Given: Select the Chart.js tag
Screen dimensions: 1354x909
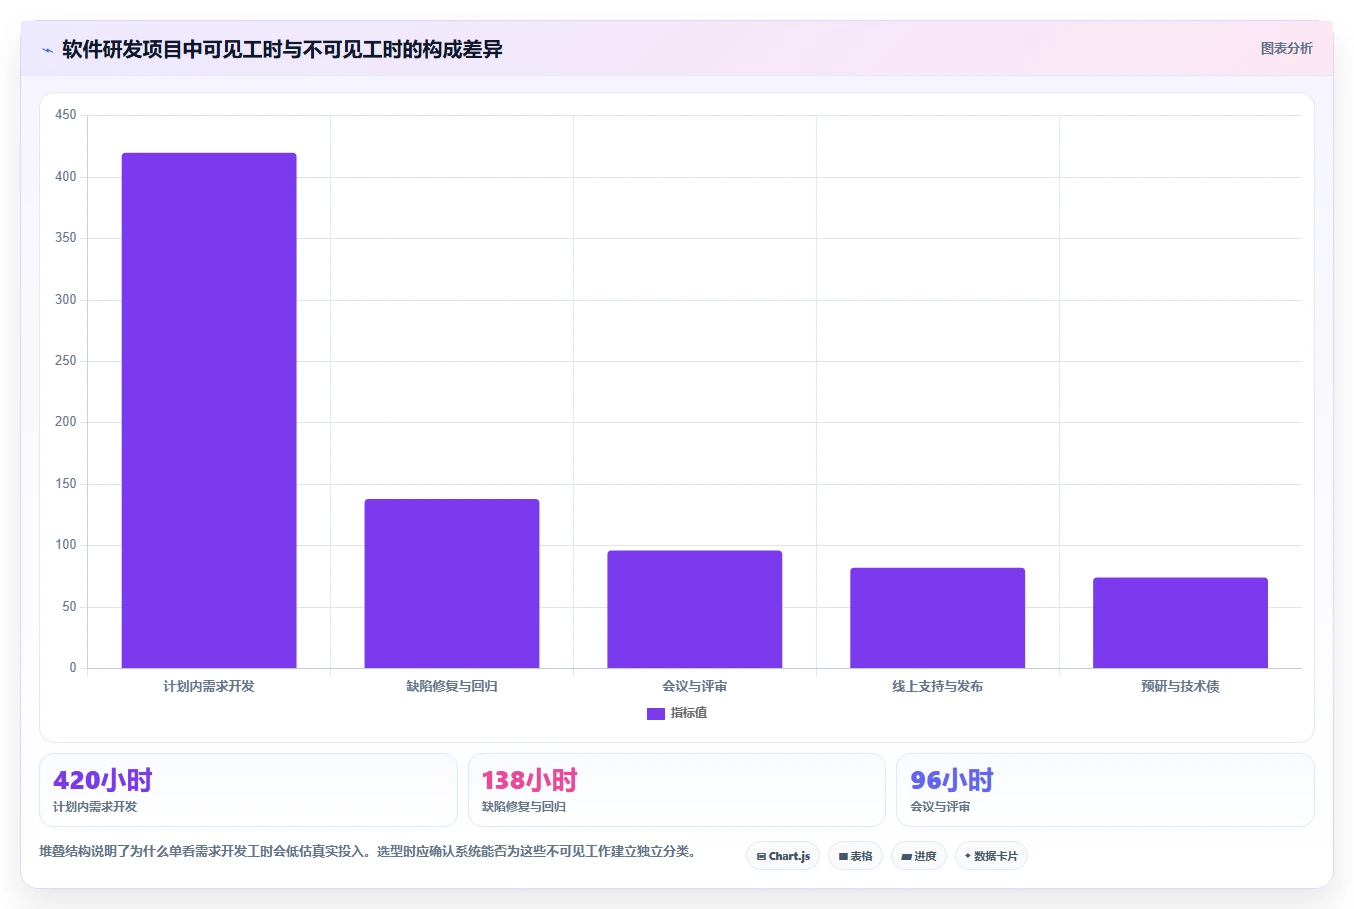Looking at the screenshot, I should pos(783,856).
